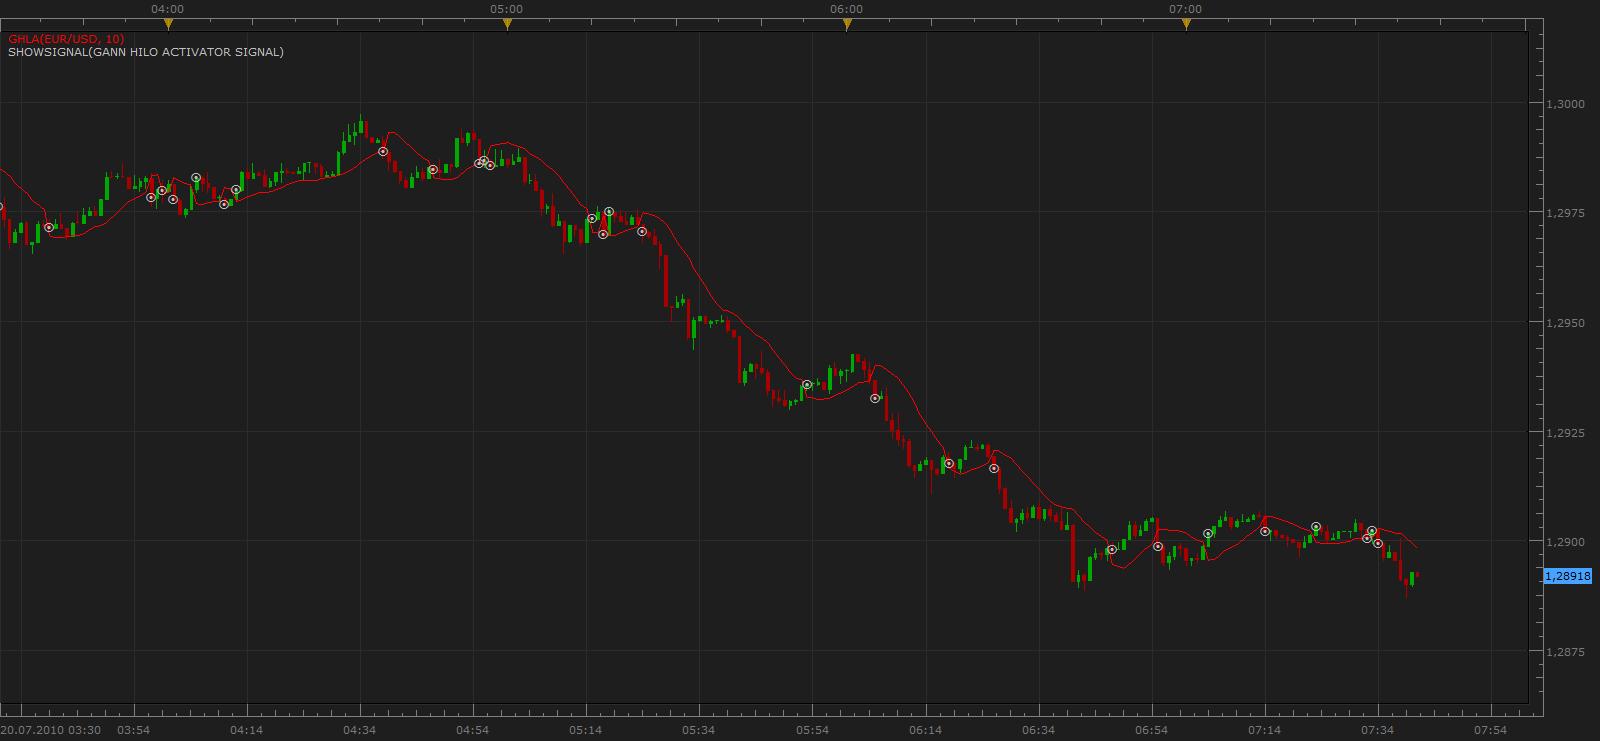Select the GHLA(EUR/USD, 10) indicator label
Image resolution: width=1600 pixels, height=741 pixels.
[66, 39]
